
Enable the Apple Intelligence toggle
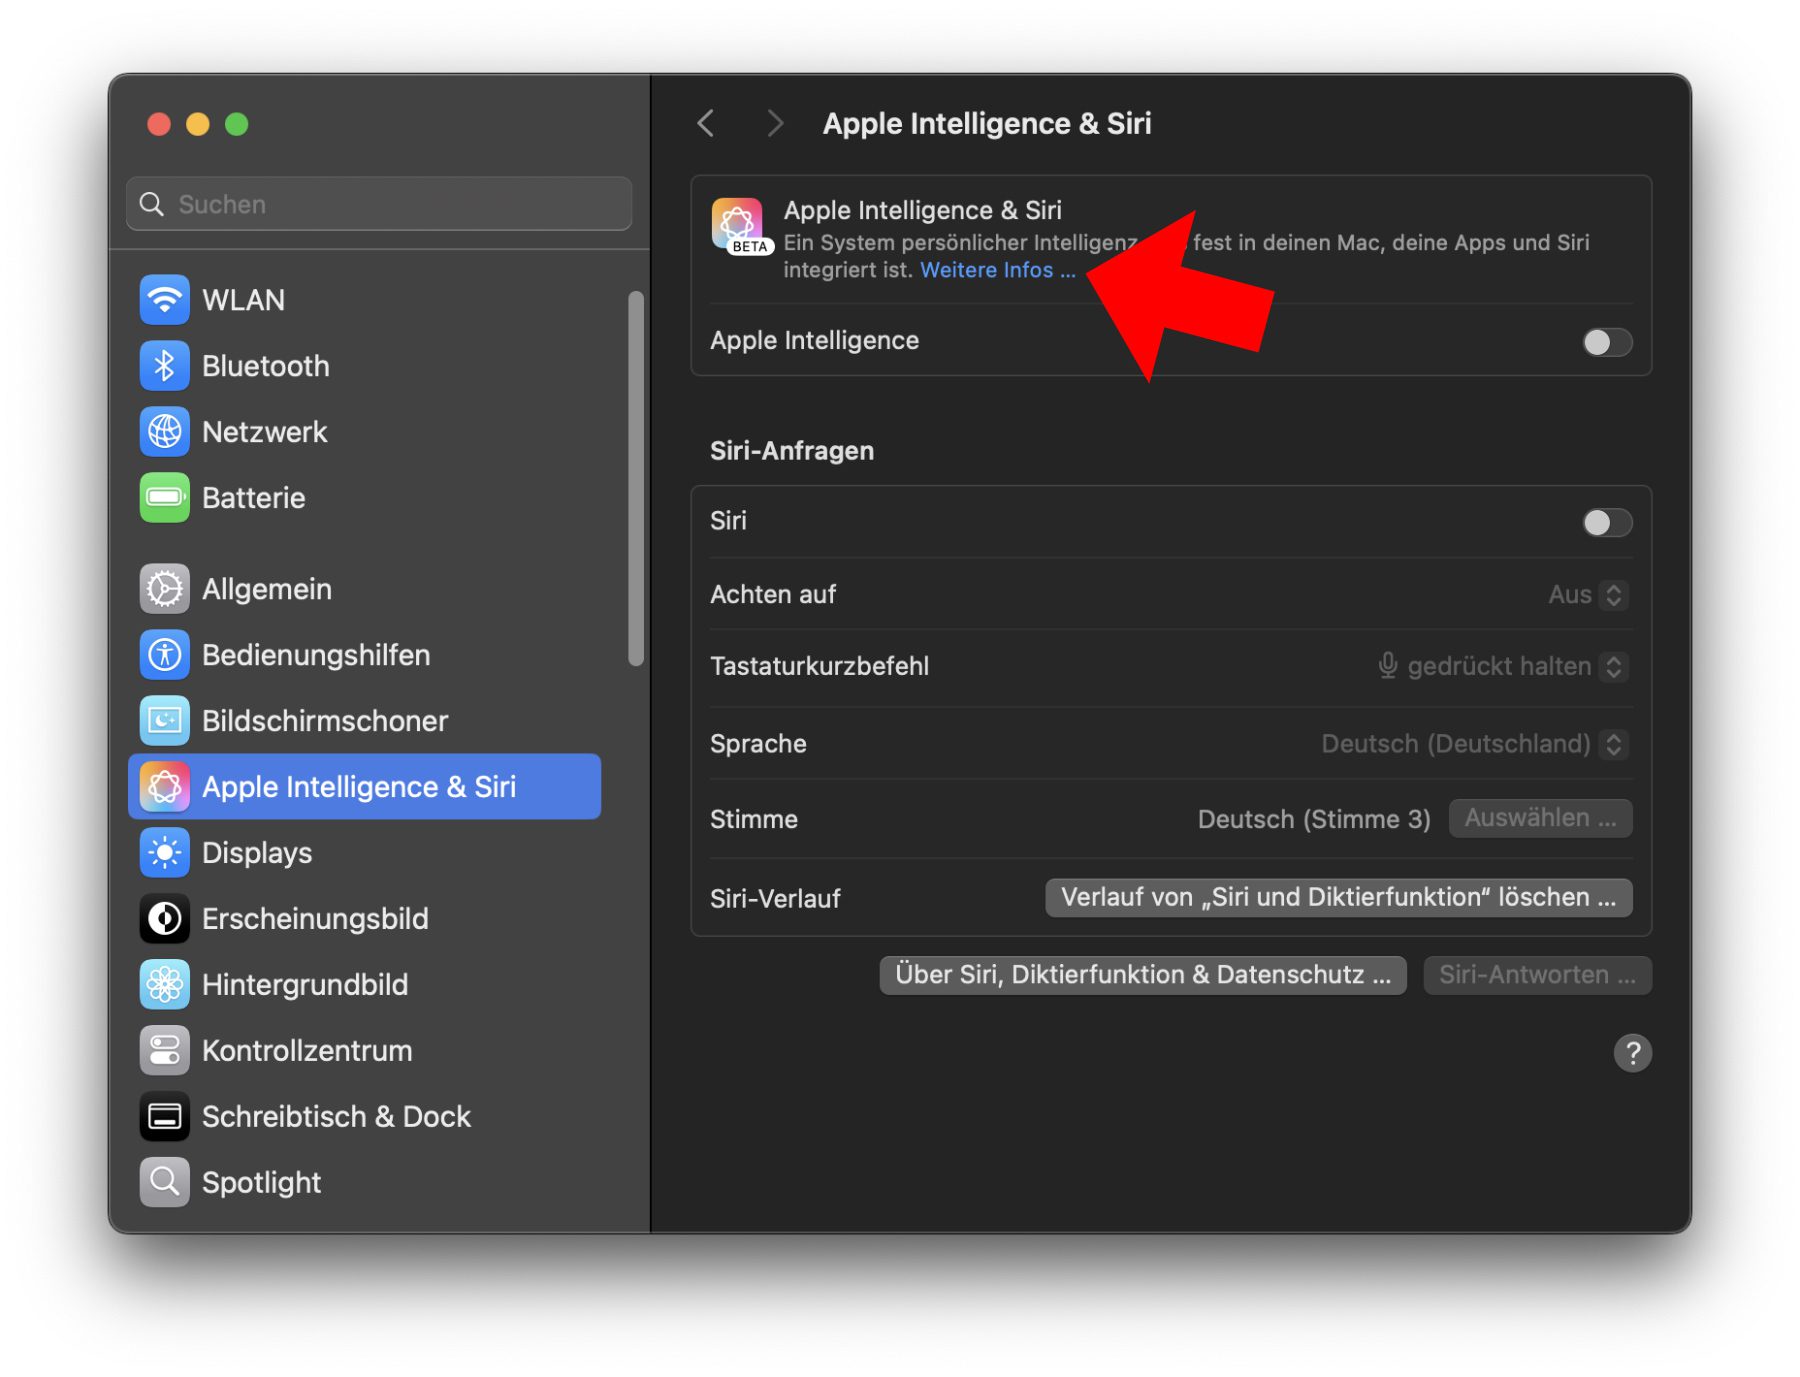pos(1606,342)
